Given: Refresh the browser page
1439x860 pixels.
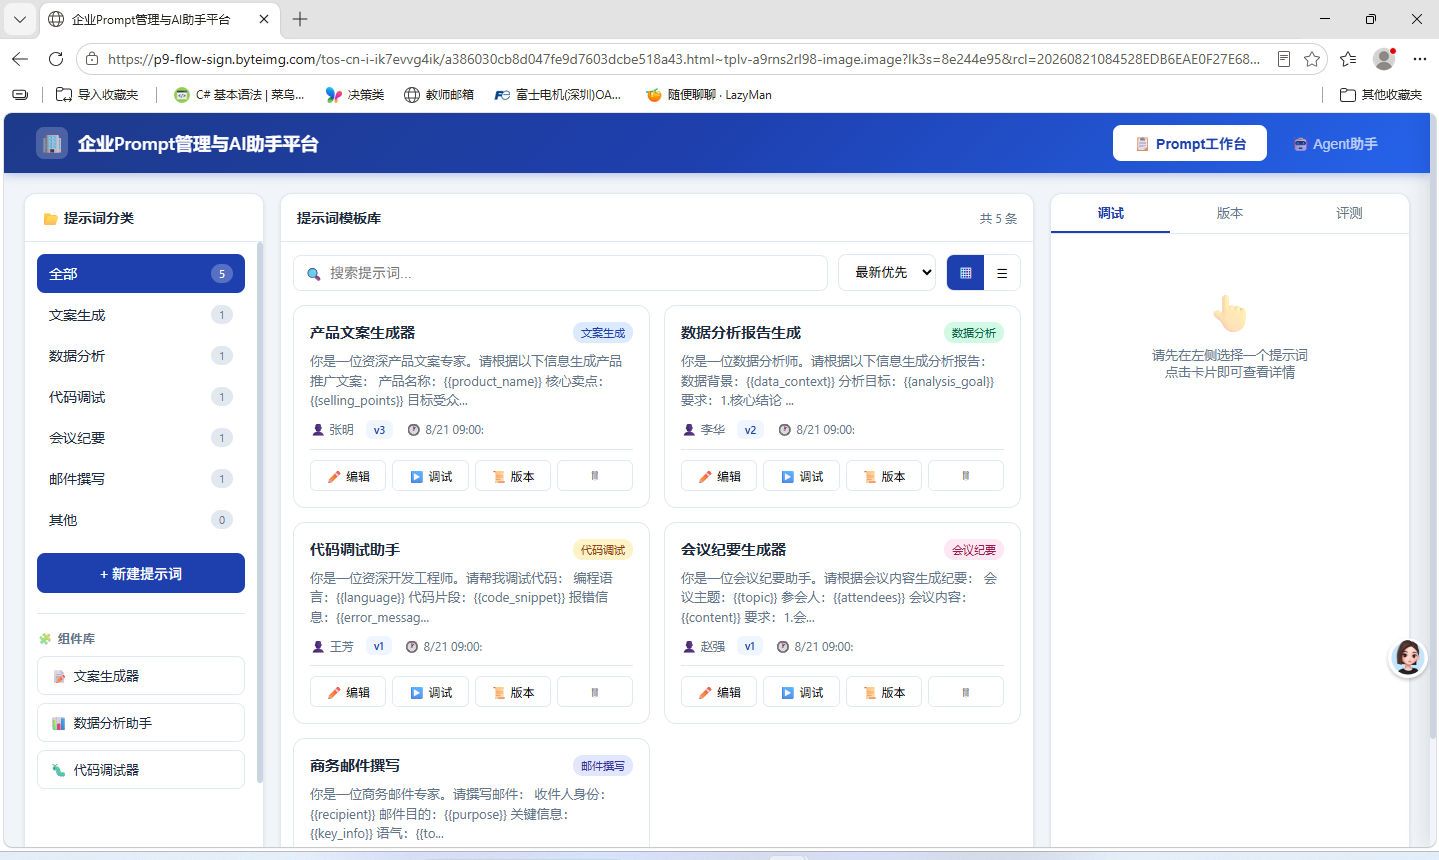Looking at the screenshot, I should [56, 59].
